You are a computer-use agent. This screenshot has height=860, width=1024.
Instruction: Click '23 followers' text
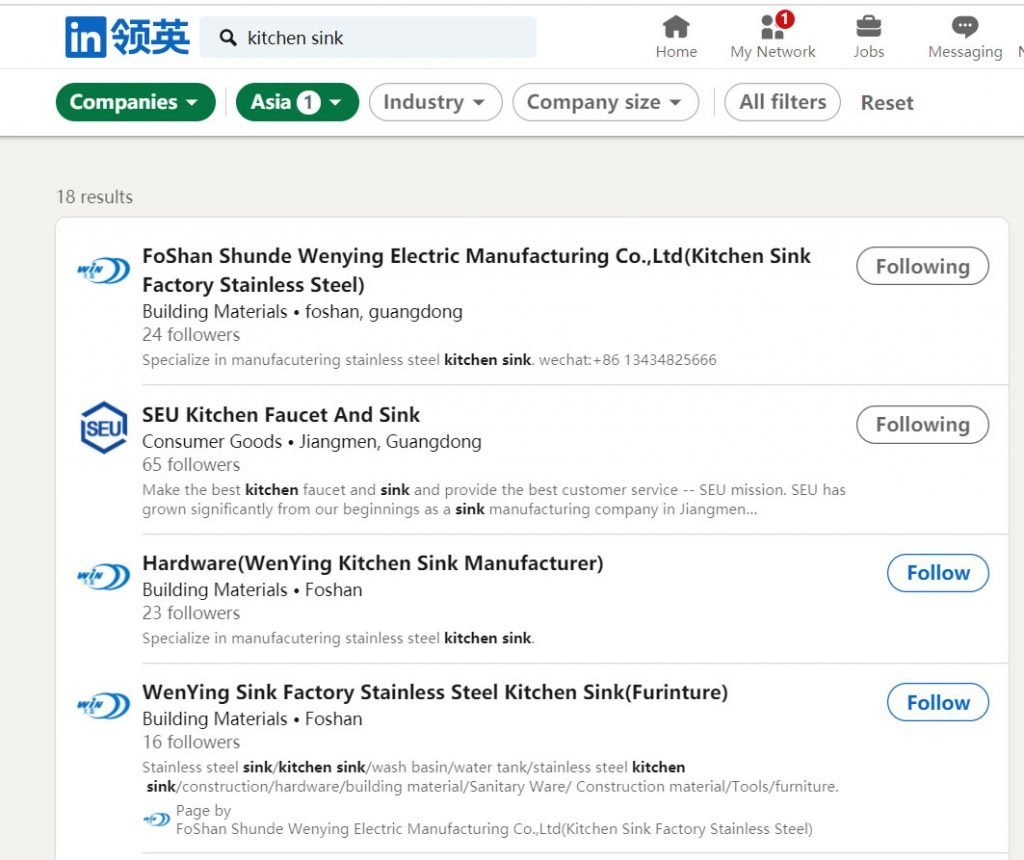coord(191,613)
